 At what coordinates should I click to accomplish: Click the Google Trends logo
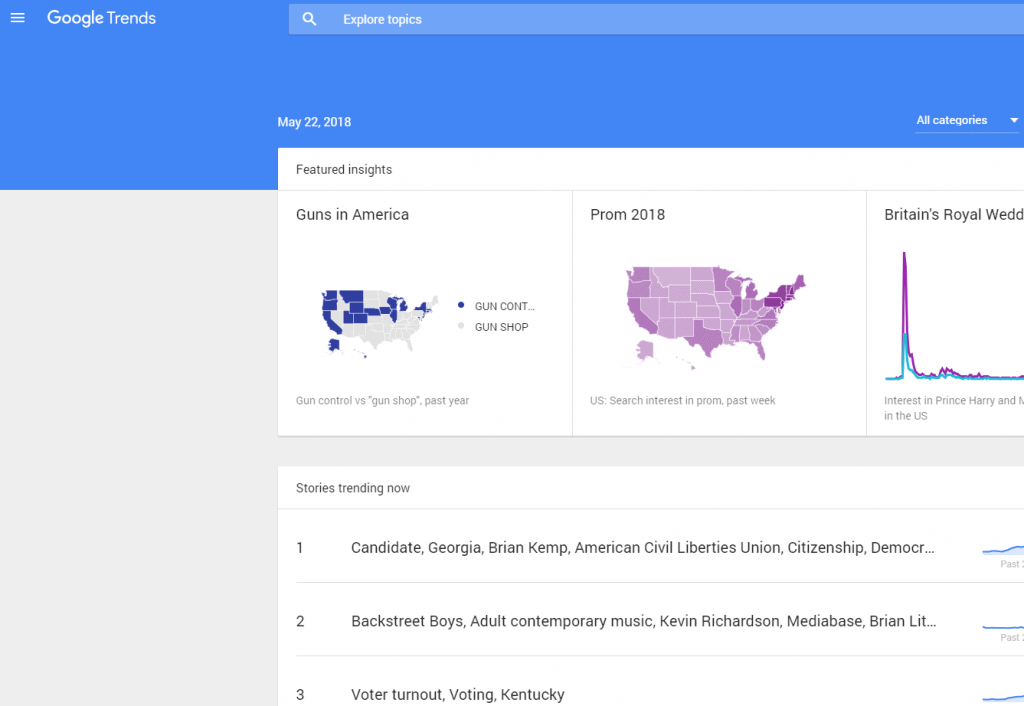101,18
